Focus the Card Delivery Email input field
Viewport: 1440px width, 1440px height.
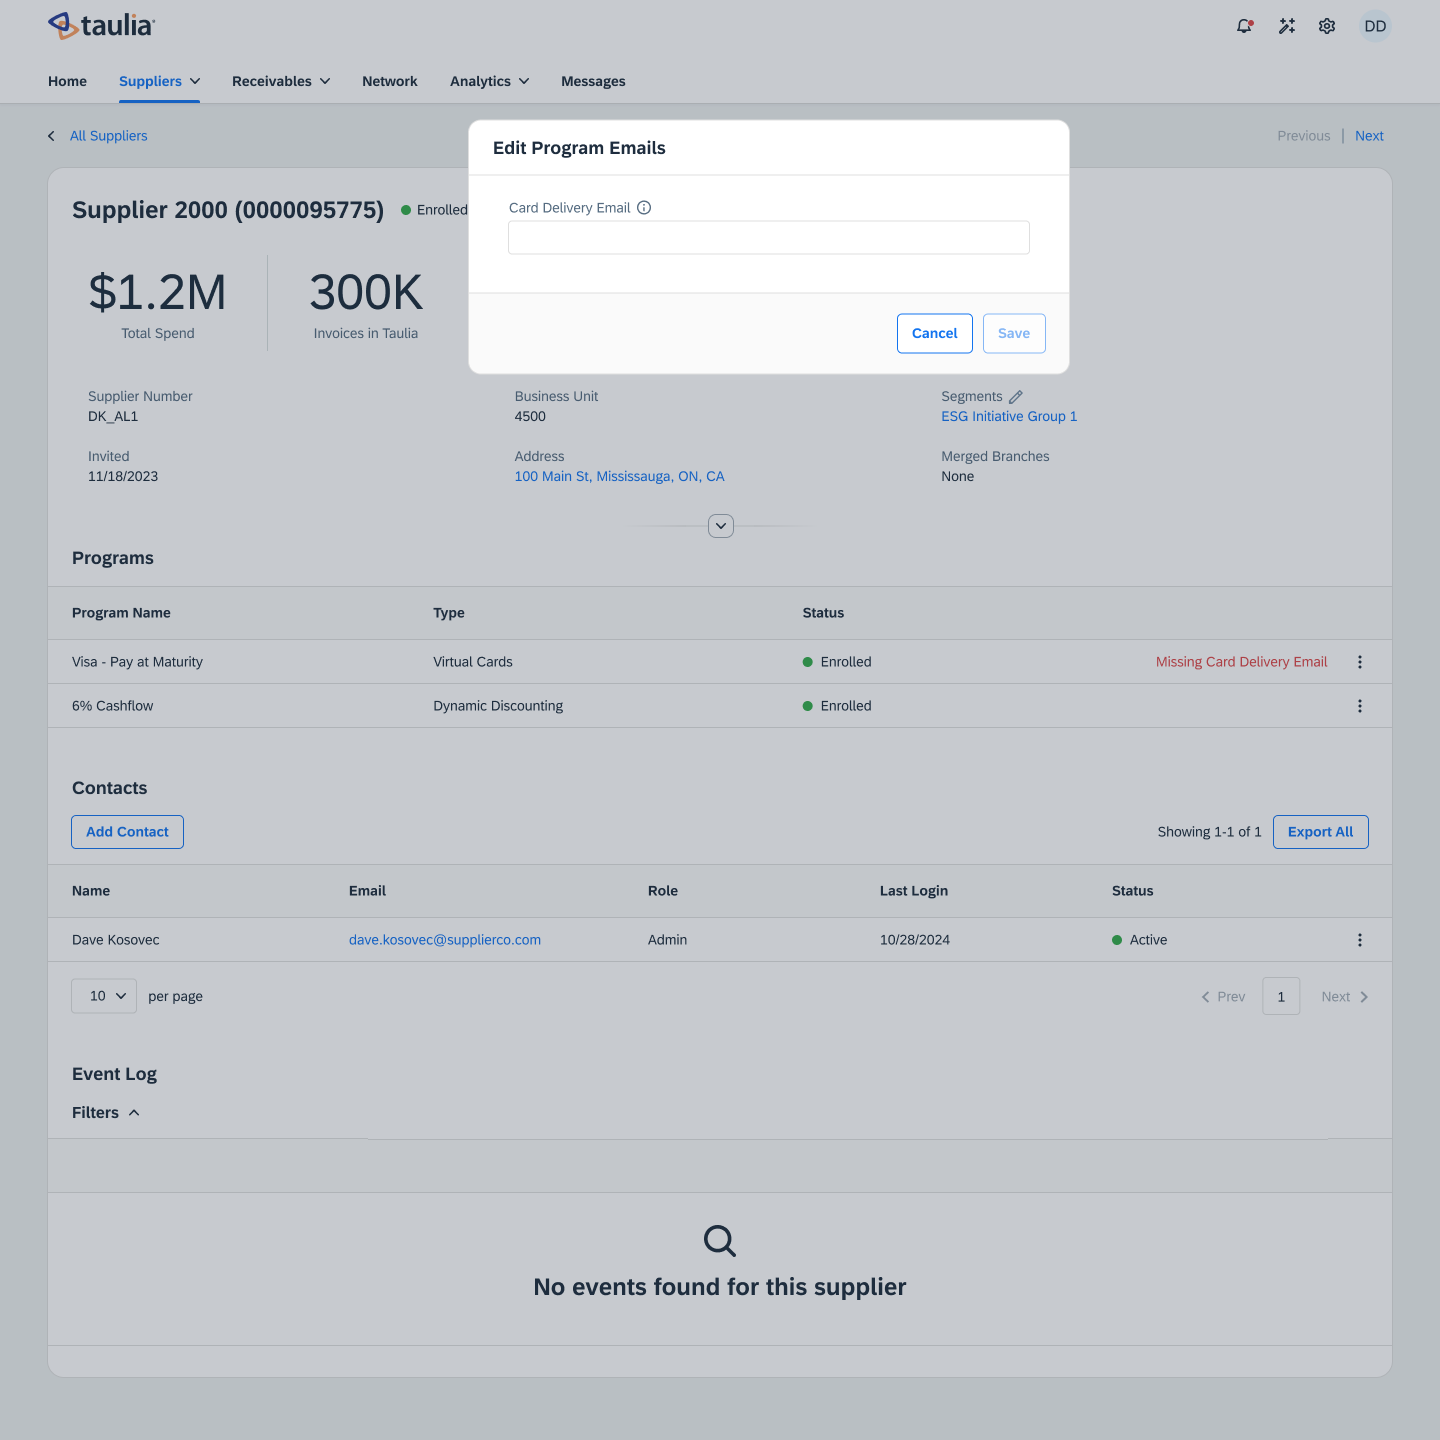[769, 238]
